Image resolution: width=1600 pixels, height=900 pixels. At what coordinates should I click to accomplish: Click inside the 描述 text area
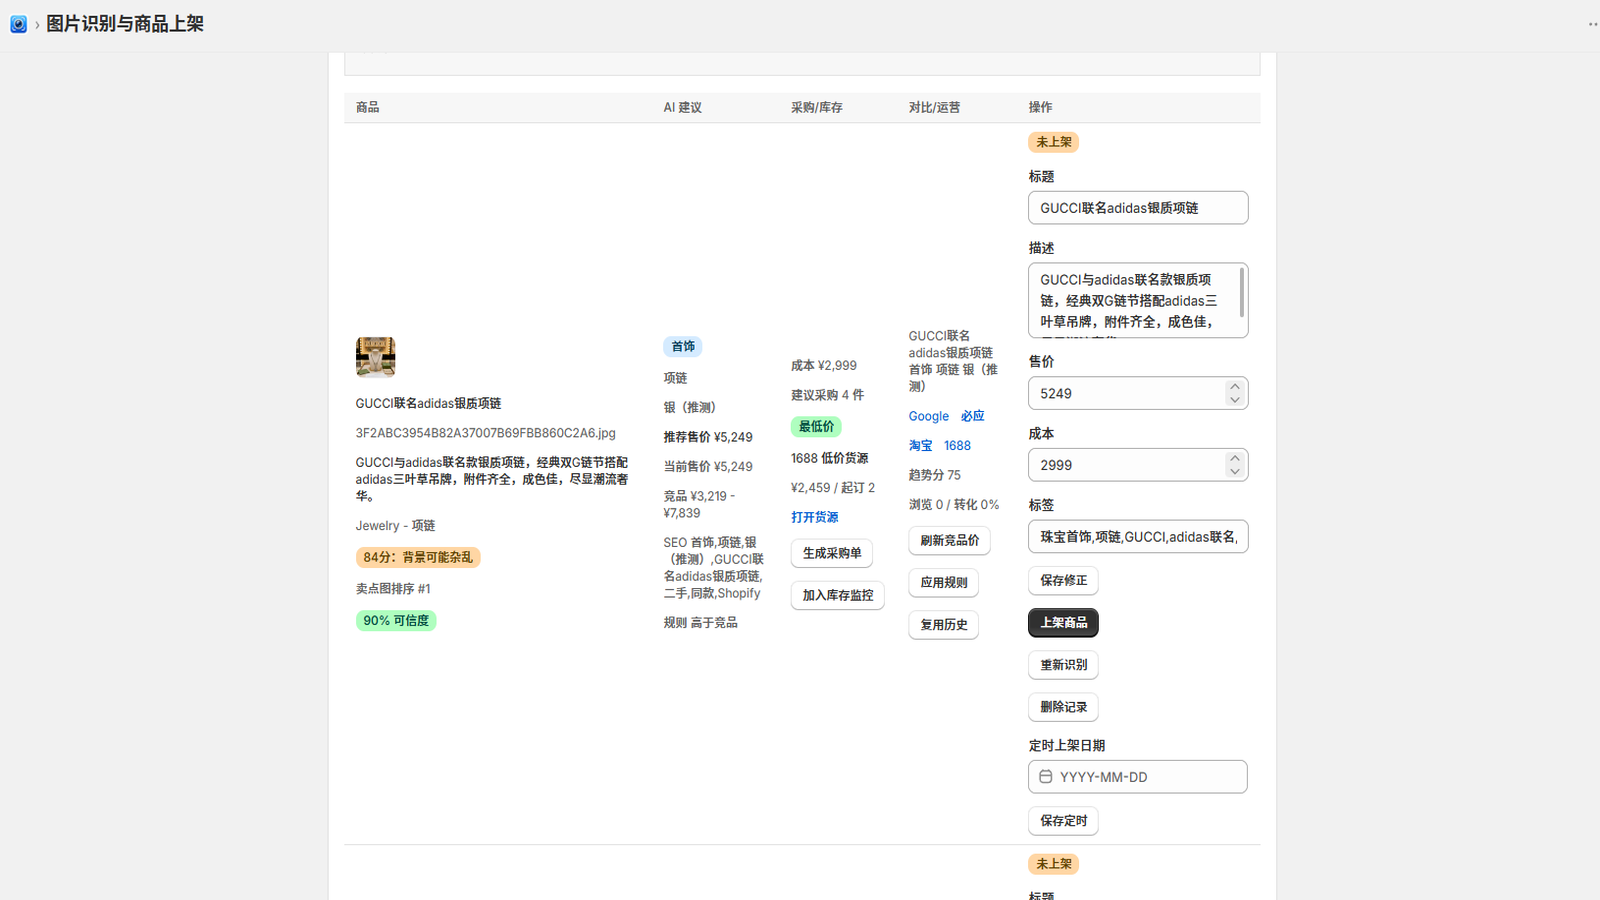click(x=1138, y=300)
